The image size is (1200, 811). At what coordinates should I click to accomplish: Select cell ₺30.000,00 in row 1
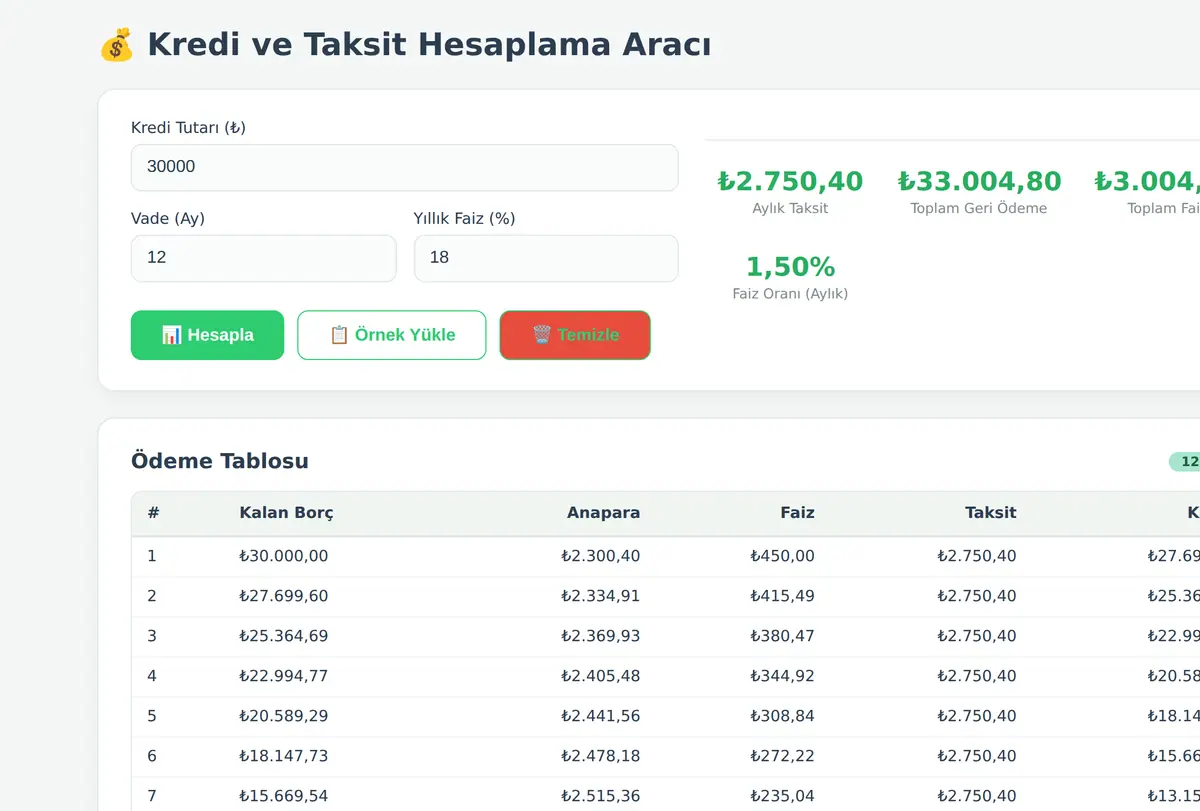[x=284, y=556]
